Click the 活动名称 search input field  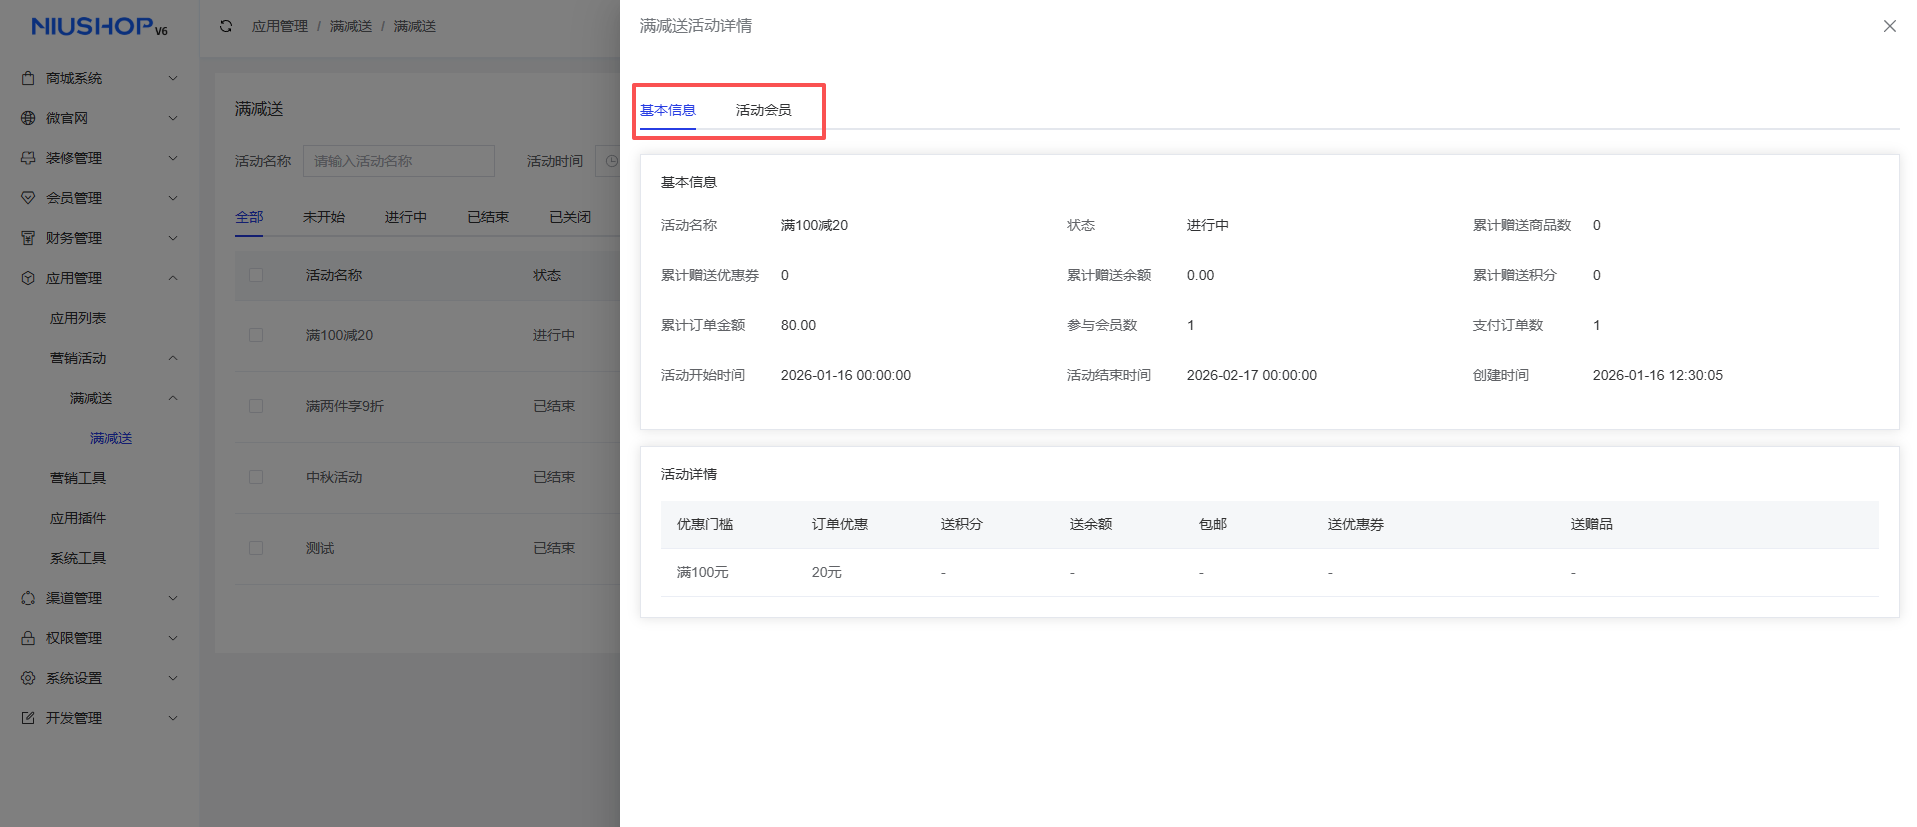click(x=398, y=161)
